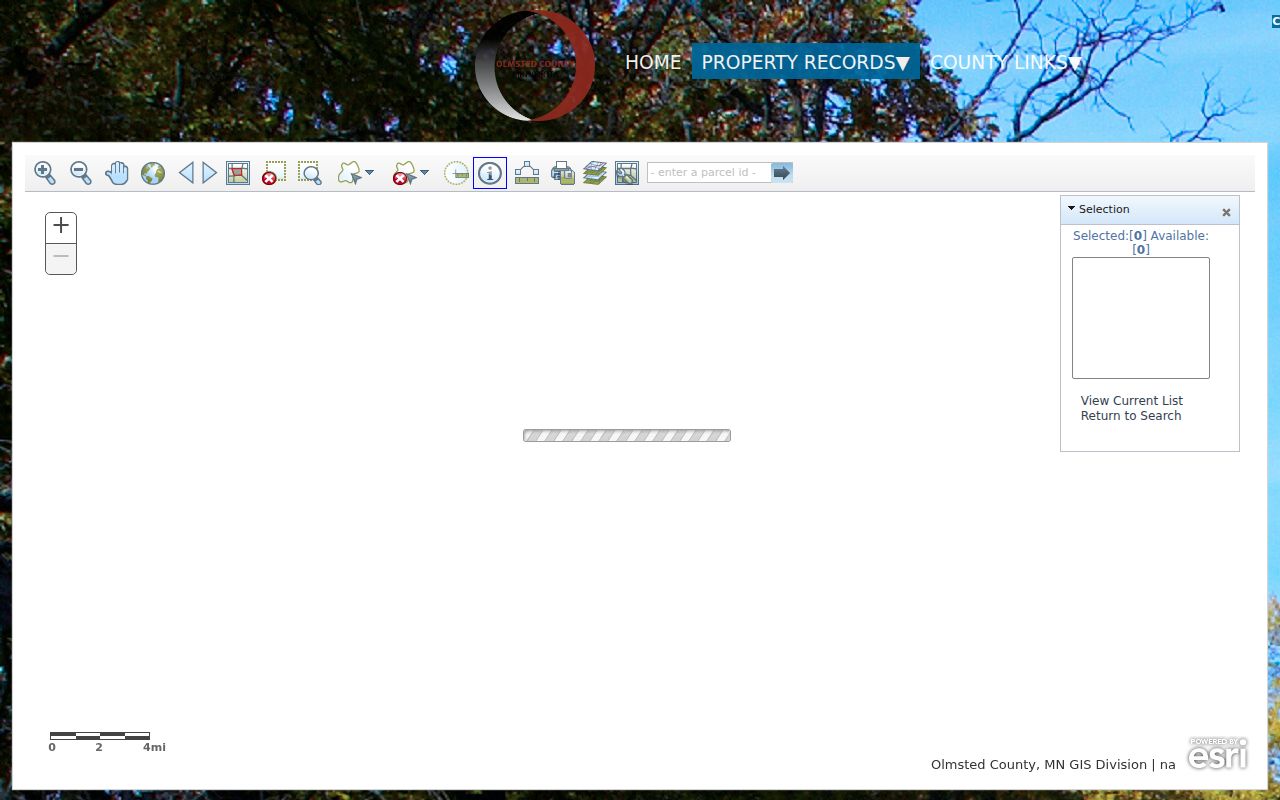Open dropdown arrow beside unselect features tool
The image size is (1280, 800).
tap(424, 173)
